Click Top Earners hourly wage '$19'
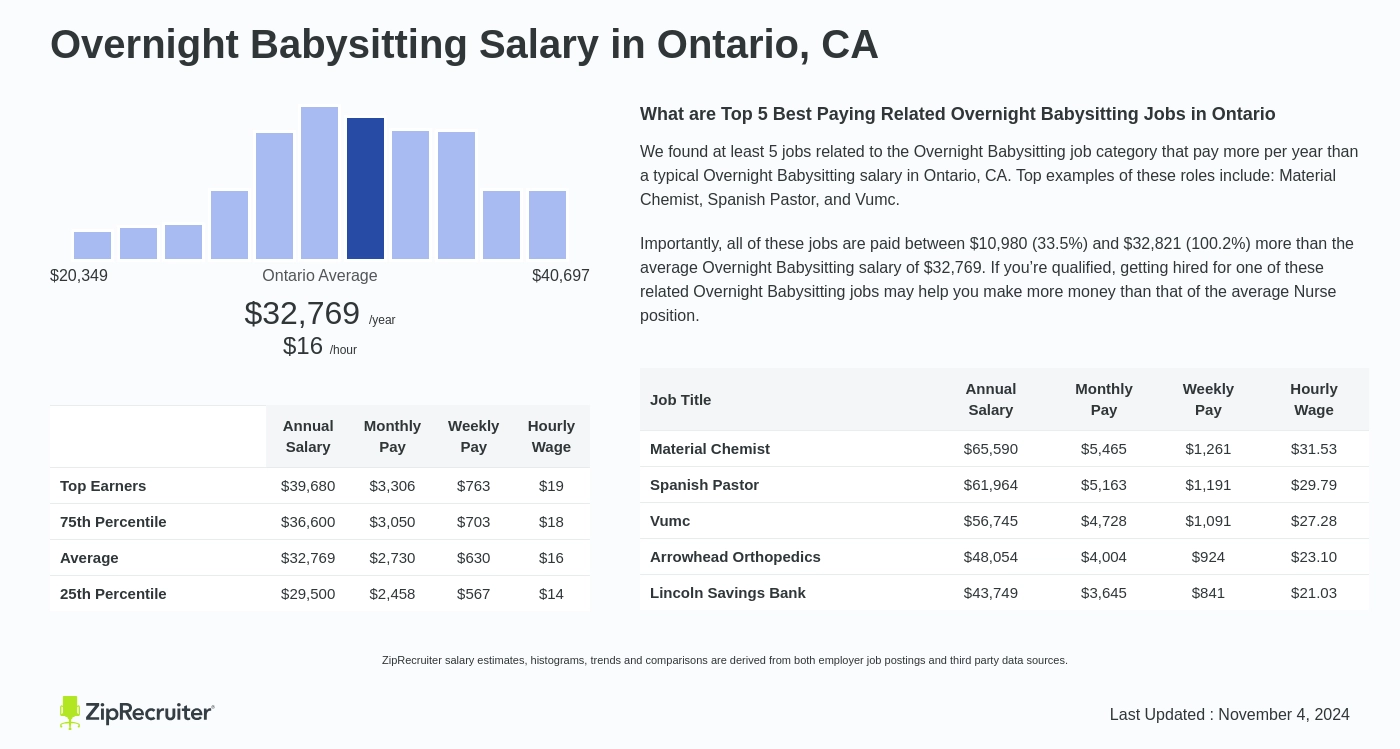This screenshot has width=1400, height=749. pyautogui.click(x=551, y=485)
